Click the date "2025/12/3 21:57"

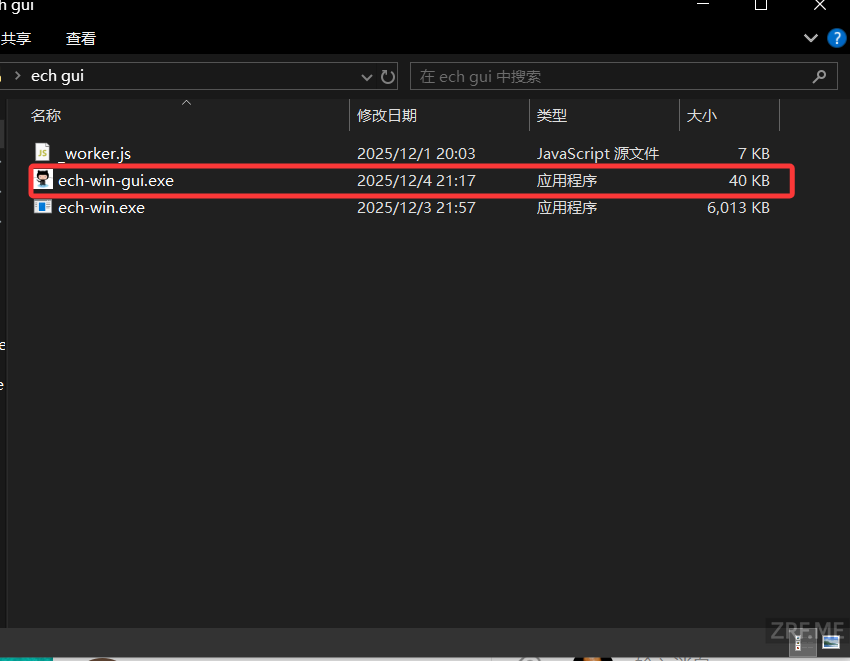[416, 208]
